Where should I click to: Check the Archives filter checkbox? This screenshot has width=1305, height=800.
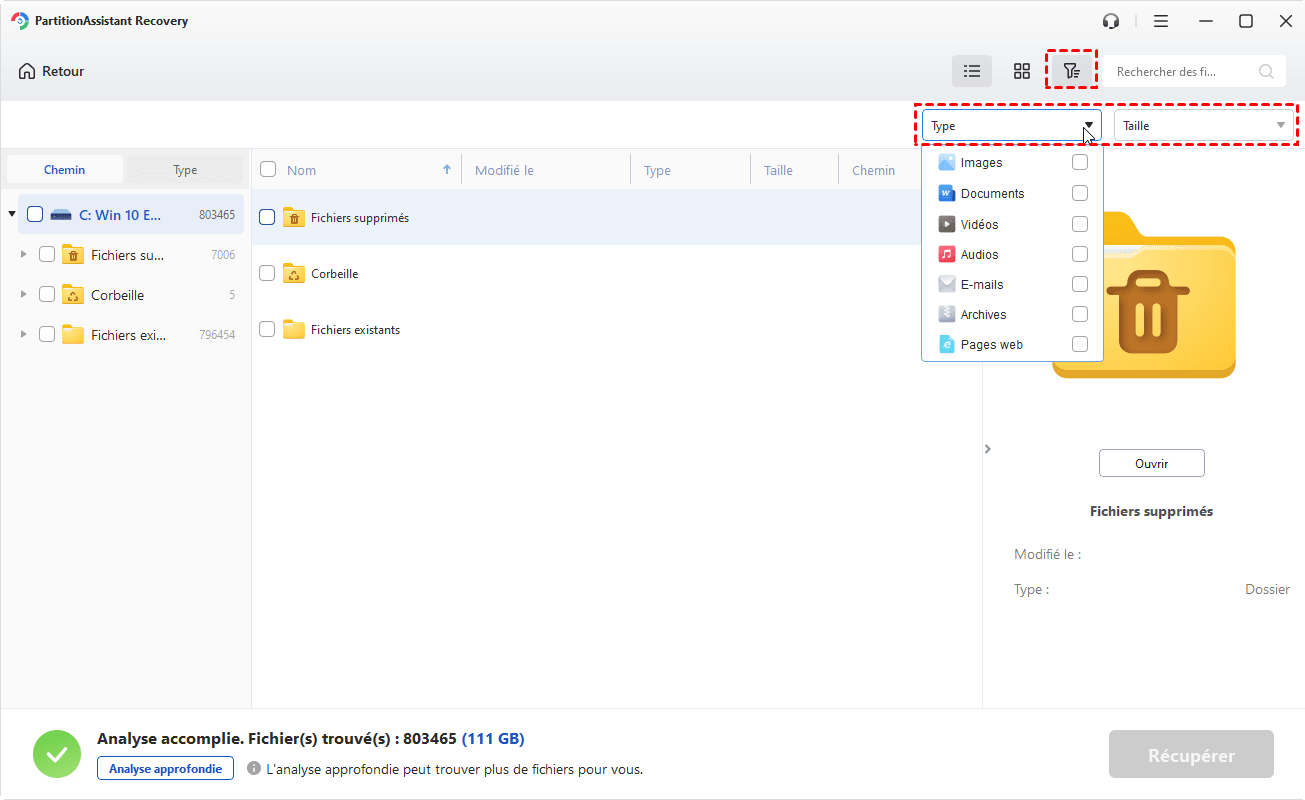[1080, 315]
